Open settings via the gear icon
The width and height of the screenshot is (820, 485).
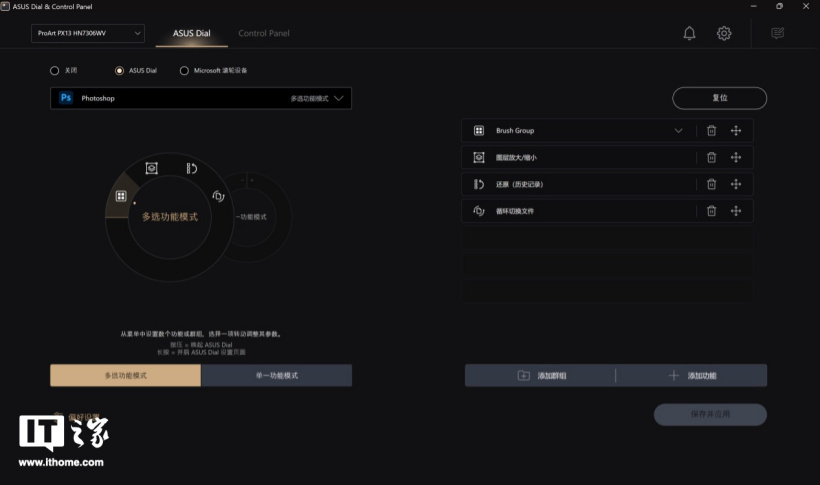[x=724, y=34]
